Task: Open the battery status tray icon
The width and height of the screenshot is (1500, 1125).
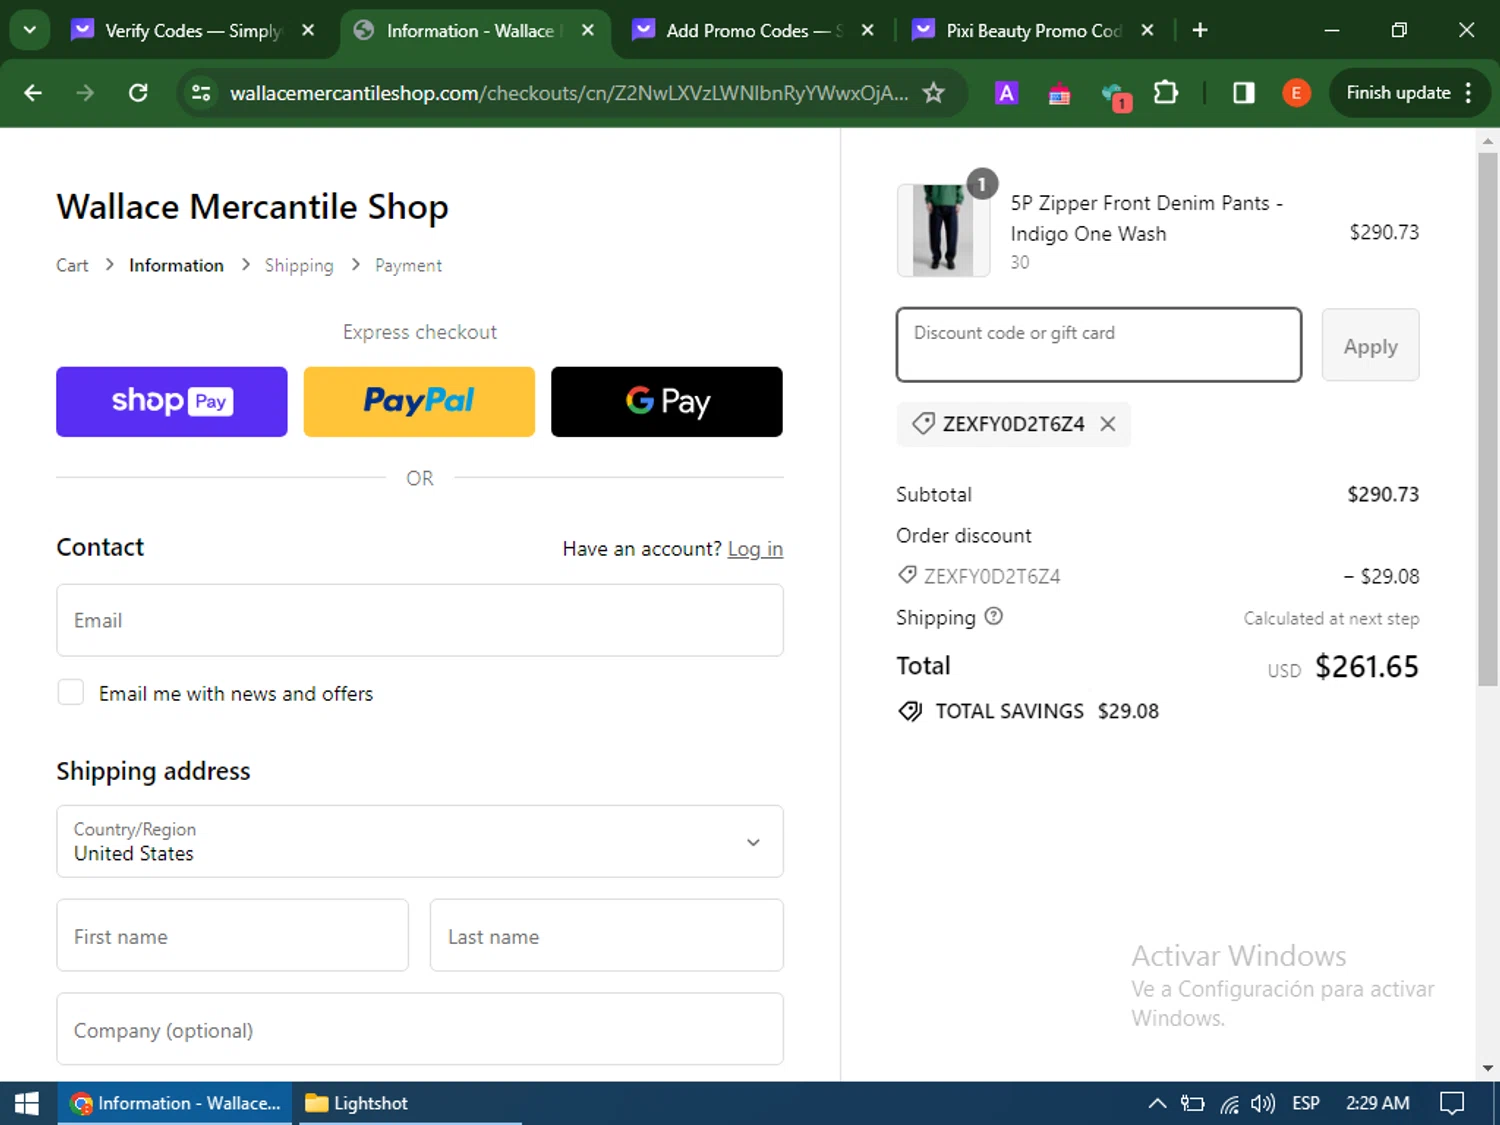Action: pos(1193,1104)
